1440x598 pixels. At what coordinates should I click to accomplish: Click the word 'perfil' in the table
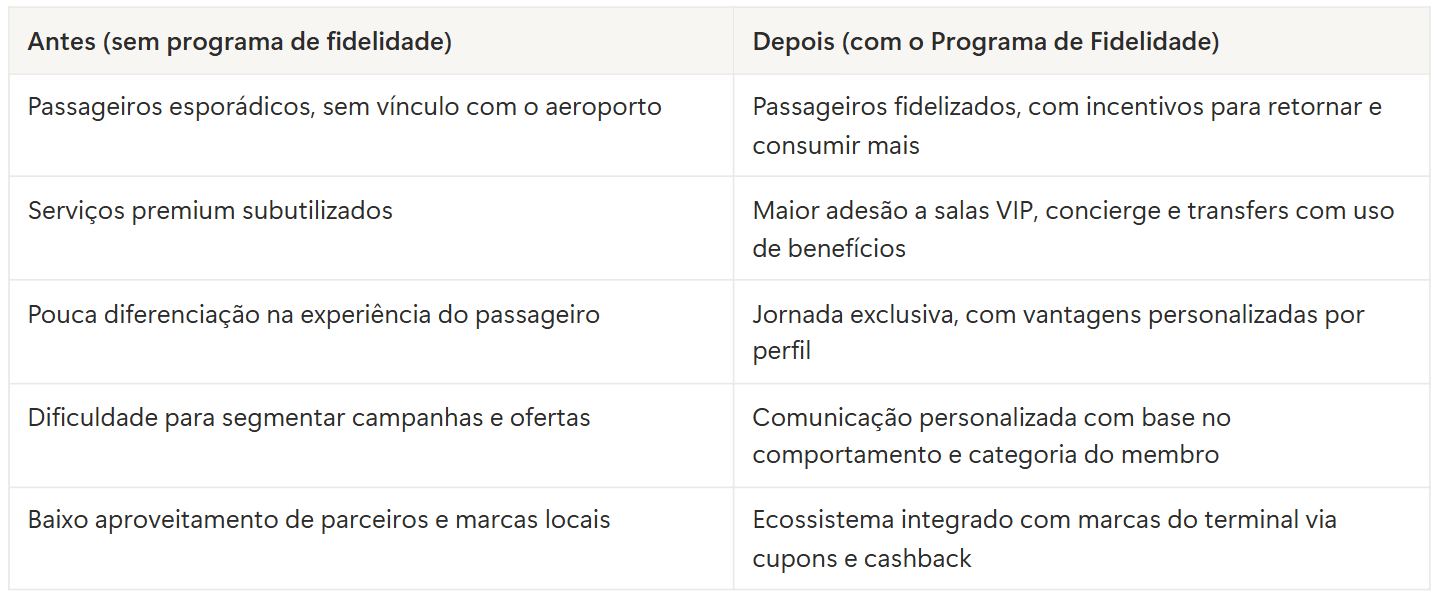click(781, 353)
